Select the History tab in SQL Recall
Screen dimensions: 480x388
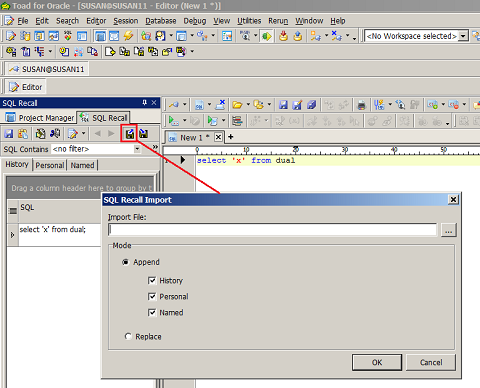pyautogui.click(x=17, y=165)
